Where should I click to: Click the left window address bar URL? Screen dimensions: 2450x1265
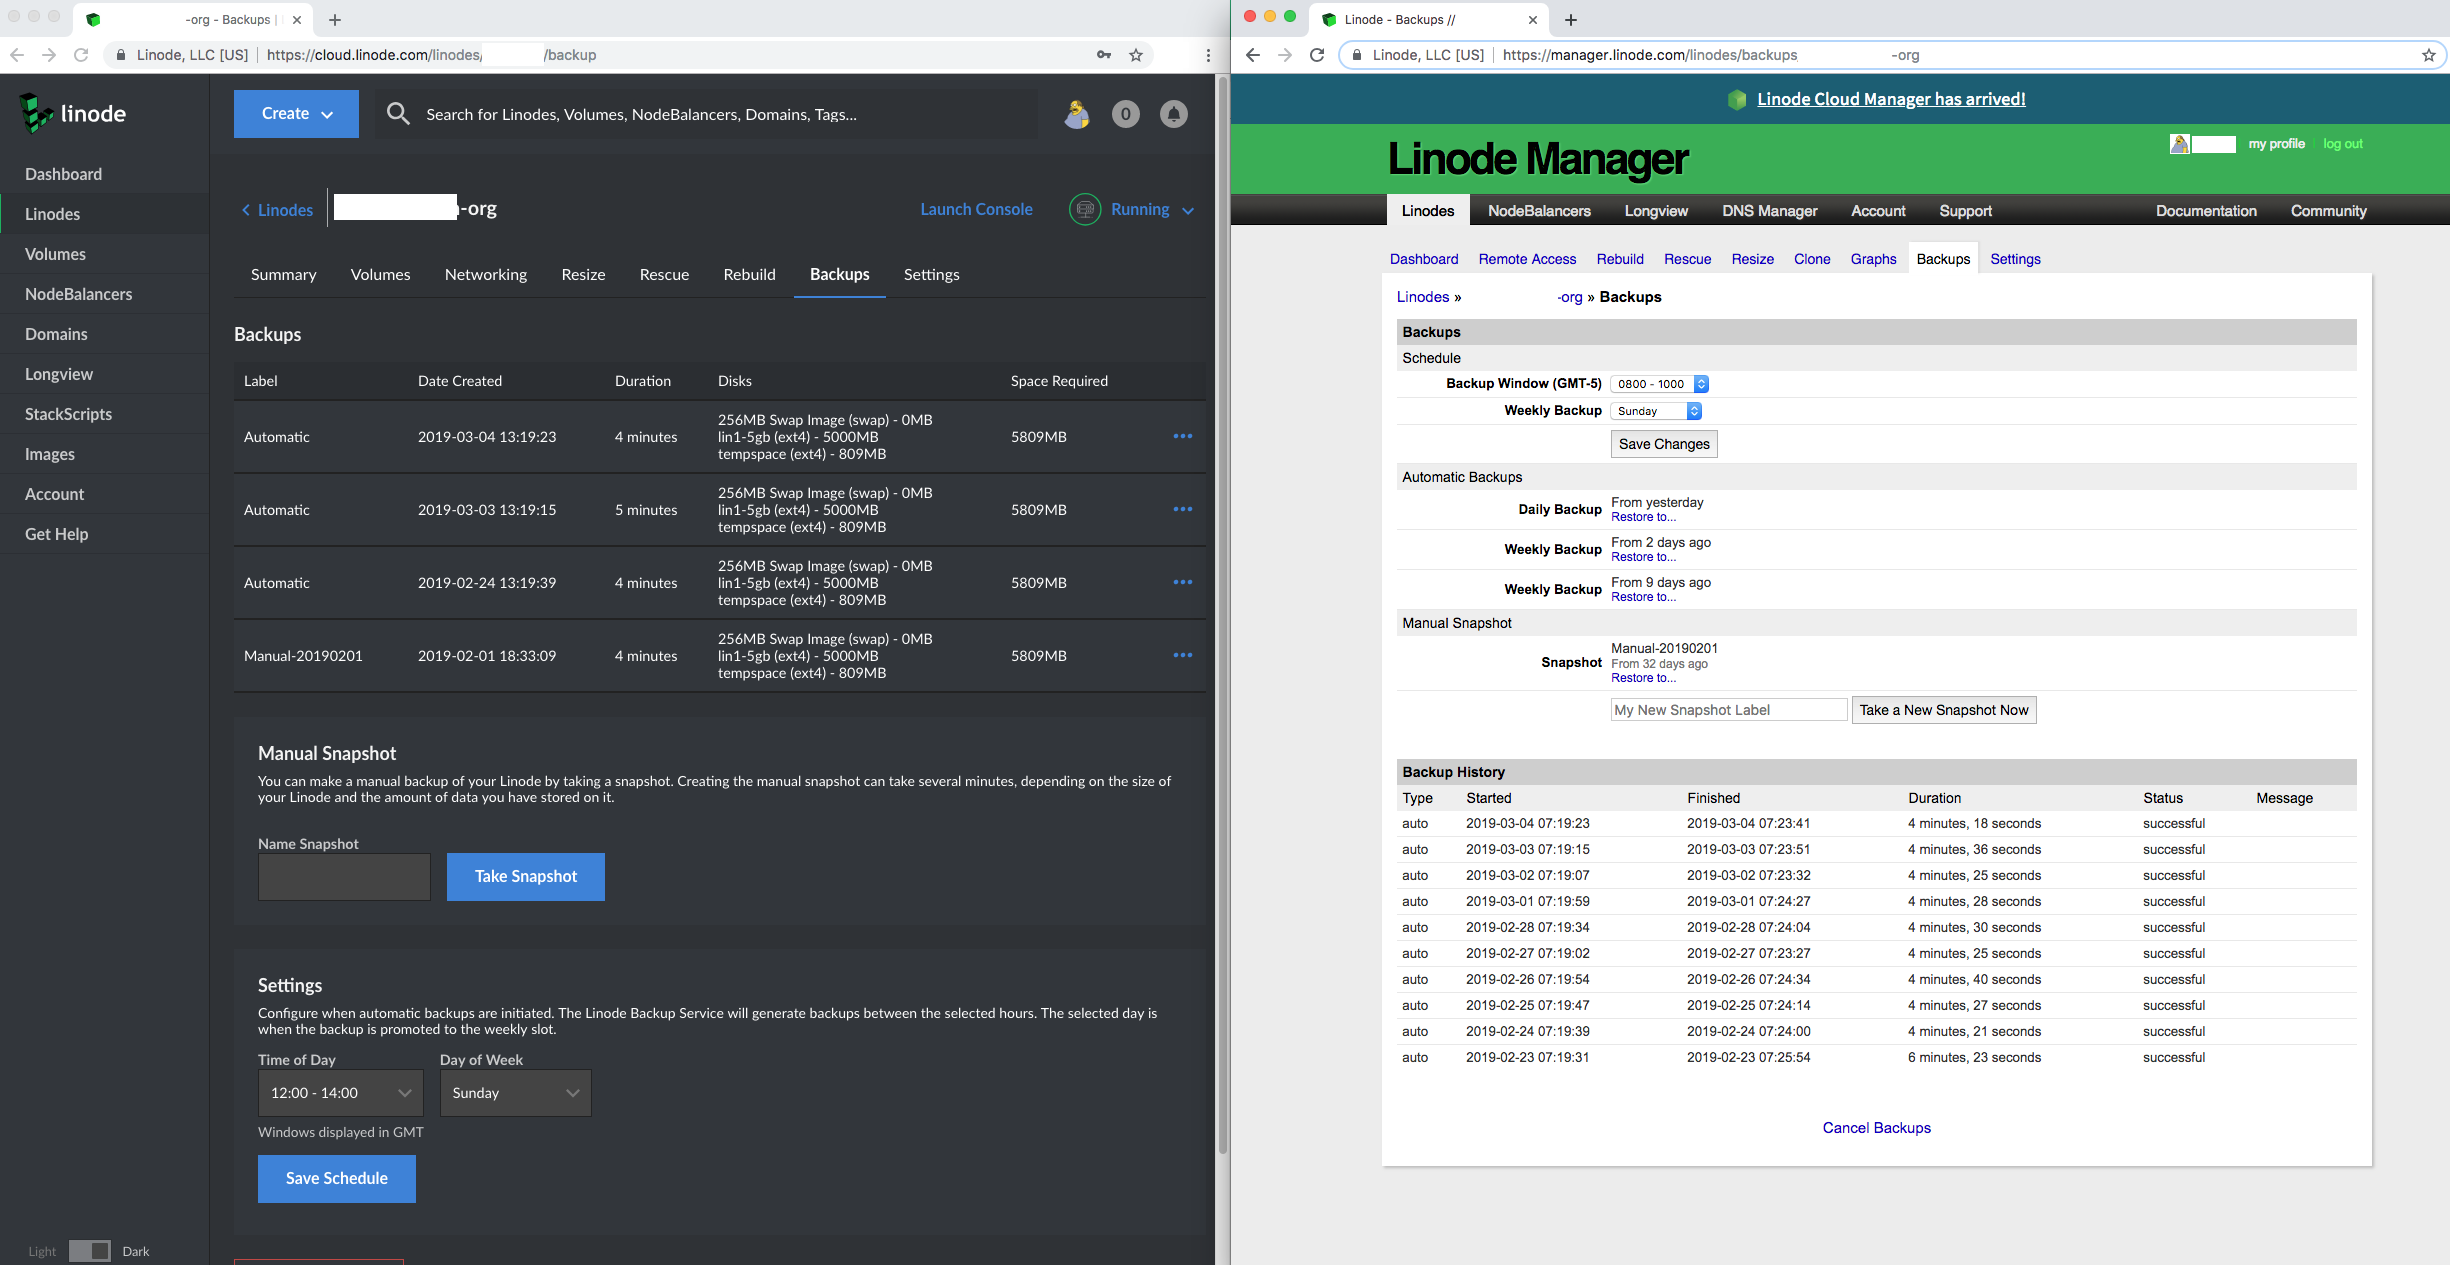[x=432, y=55]
